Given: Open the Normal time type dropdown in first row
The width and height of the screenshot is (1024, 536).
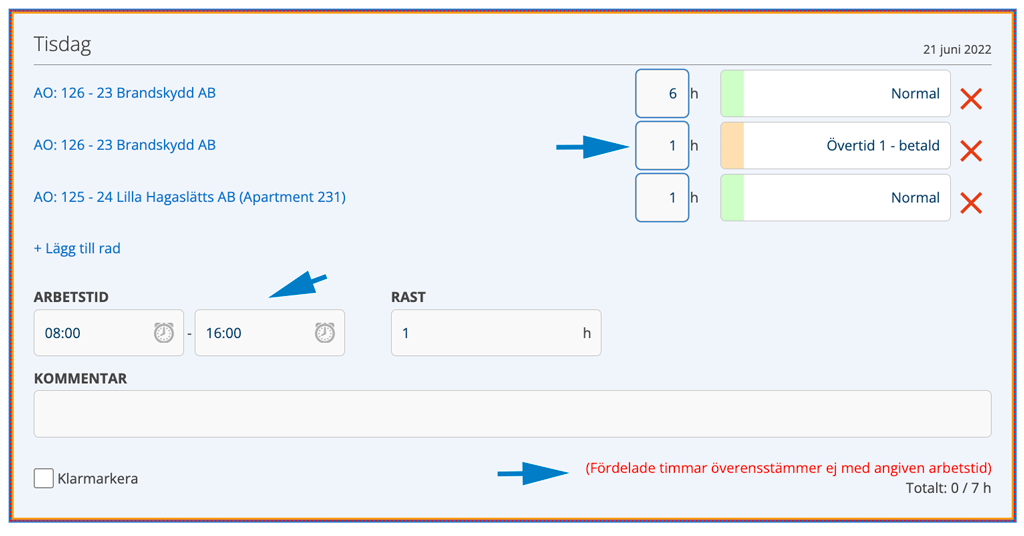Looking at the screenshot, I should point(835,93).
